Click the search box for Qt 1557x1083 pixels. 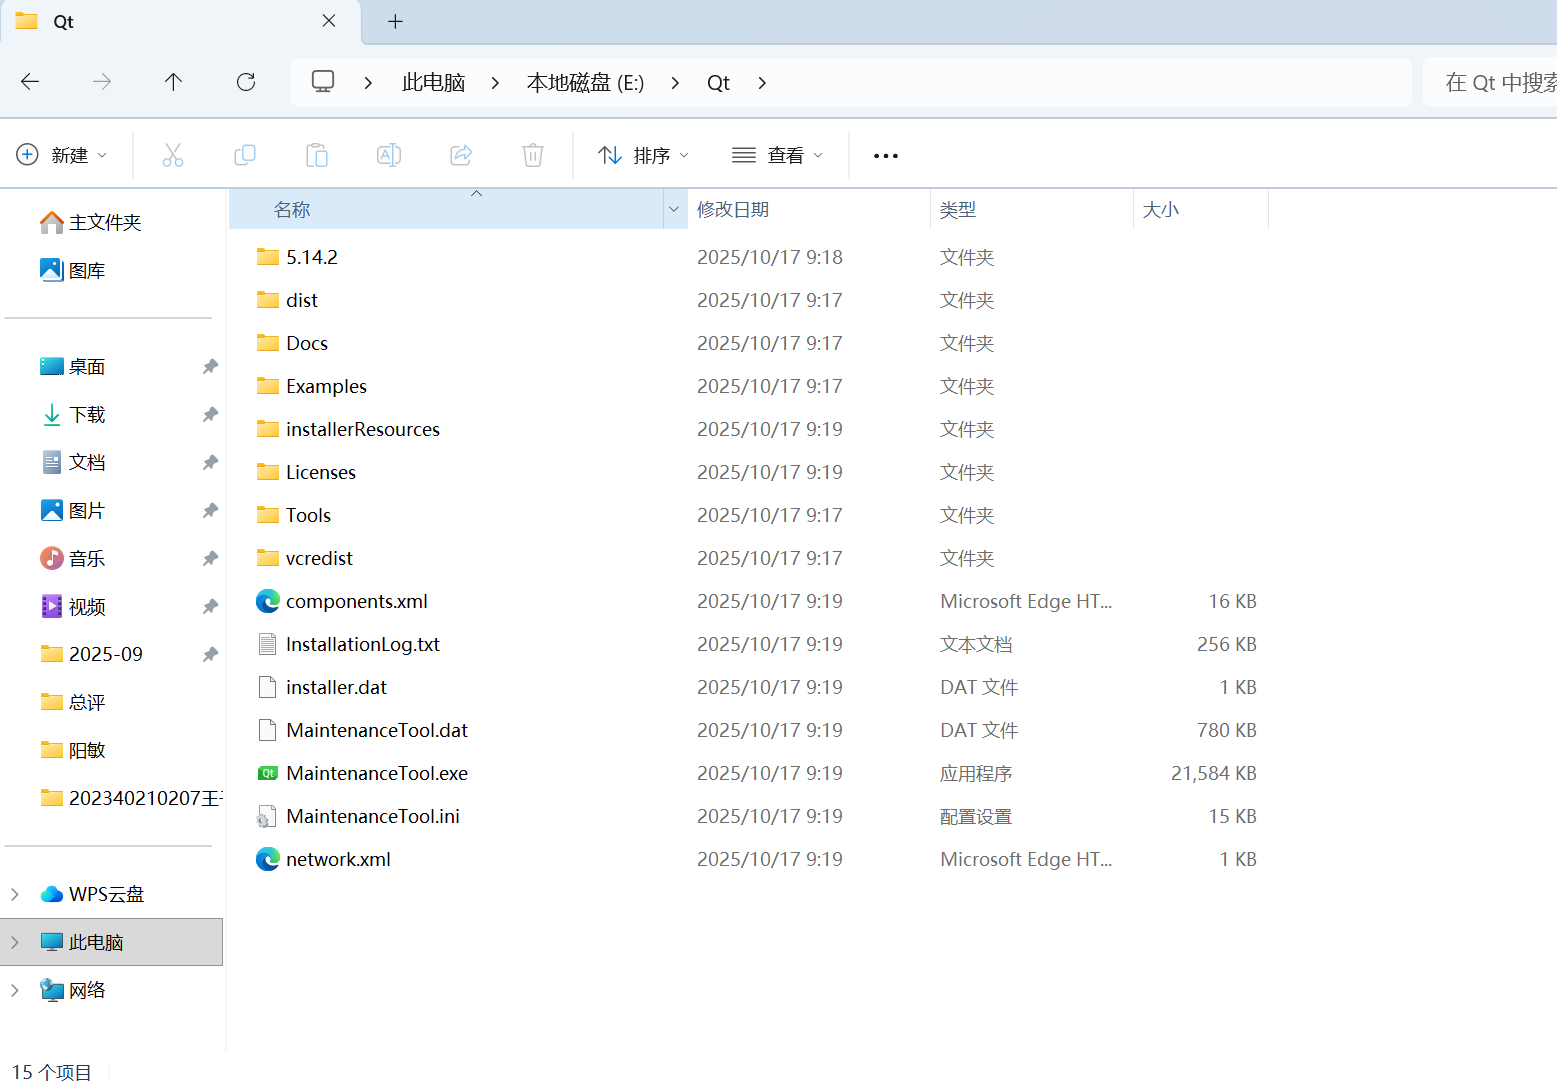[1490, 82]
